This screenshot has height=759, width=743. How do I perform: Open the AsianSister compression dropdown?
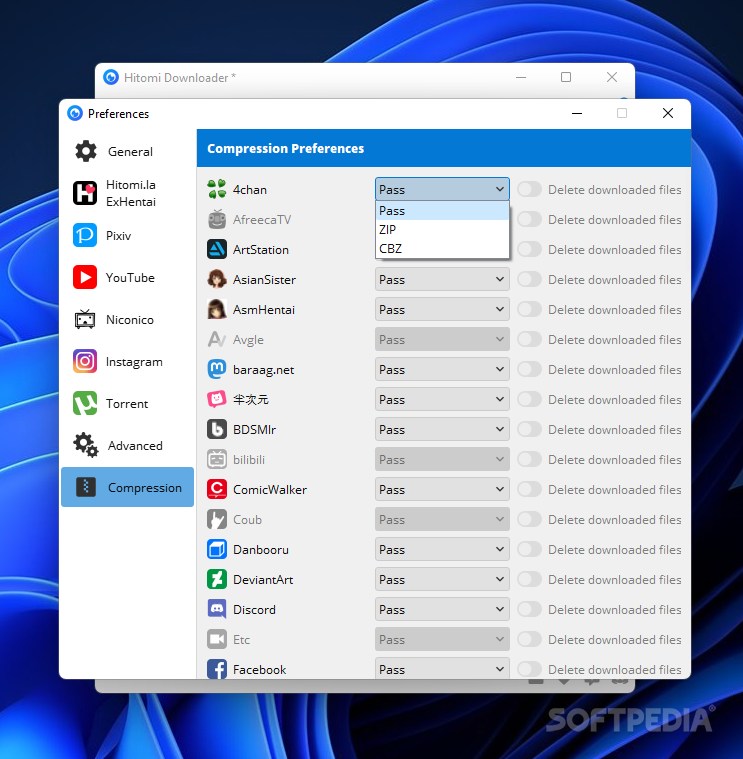442,279
